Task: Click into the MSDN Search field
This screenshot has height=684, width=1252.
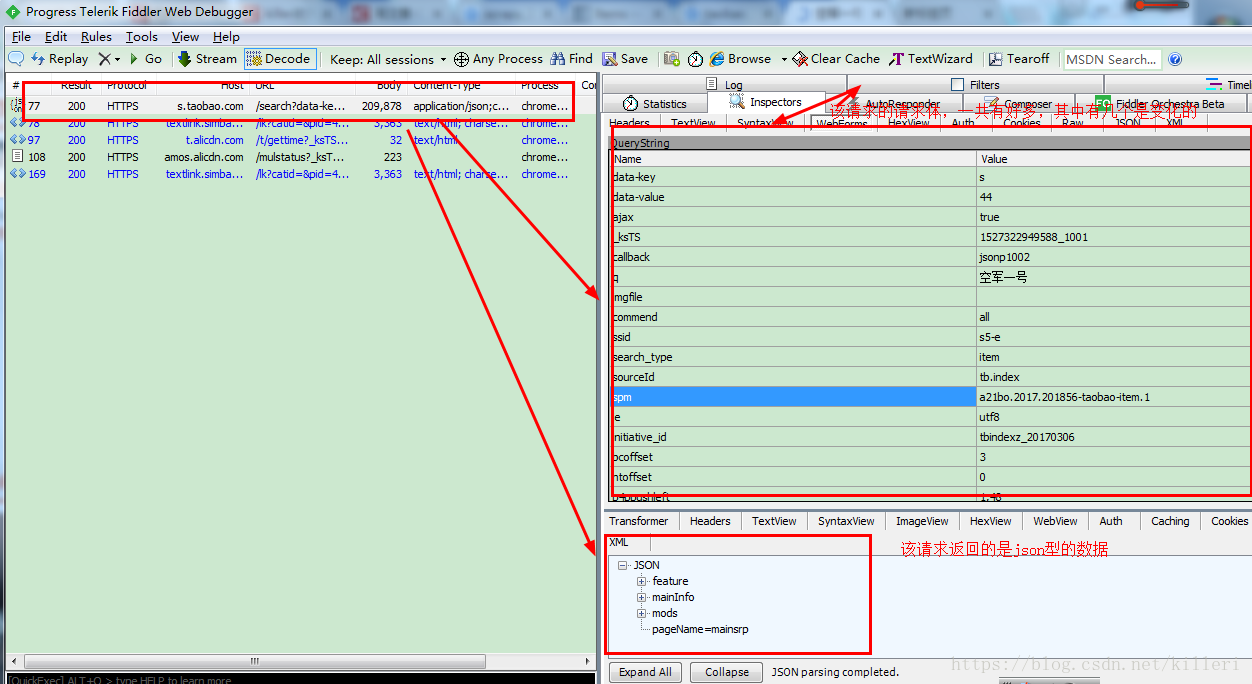Action: pos(1112,59)
